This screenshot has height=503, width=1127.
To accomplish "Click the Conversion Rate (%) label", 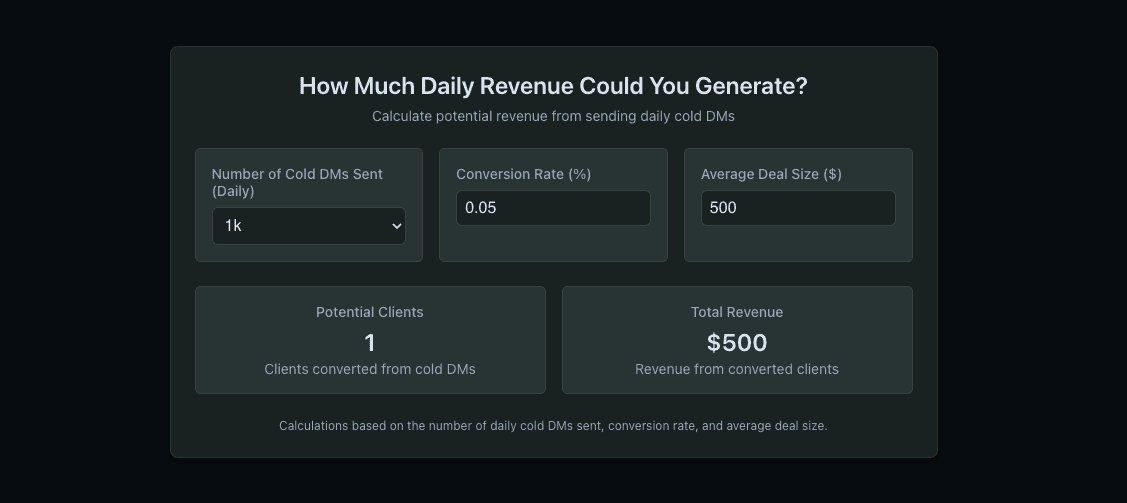I will [523, 174].
